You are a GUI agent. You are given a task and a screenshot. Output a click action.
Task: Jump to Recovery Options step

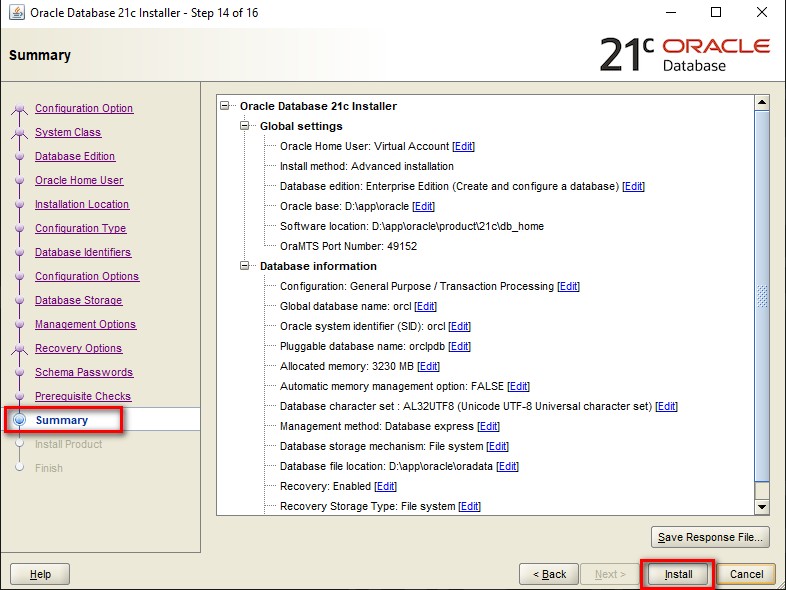pos(78,349)
